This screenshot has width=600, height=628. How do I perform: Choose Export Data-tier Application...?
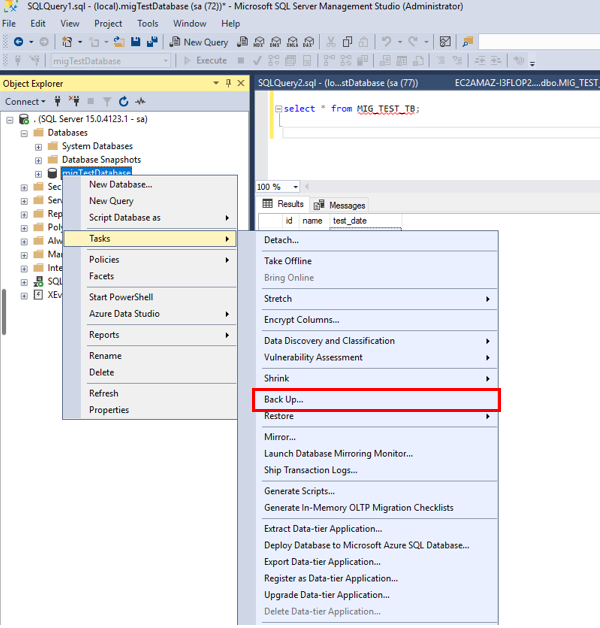[x=377, y=562]
